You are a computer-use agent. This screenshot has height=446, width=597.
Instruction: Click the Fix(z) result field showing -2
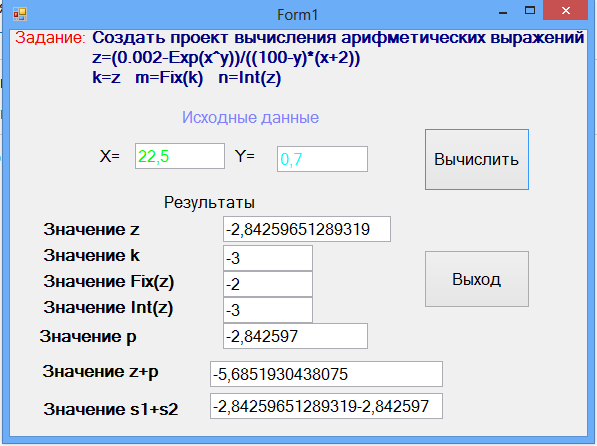(x=268, y=284)
